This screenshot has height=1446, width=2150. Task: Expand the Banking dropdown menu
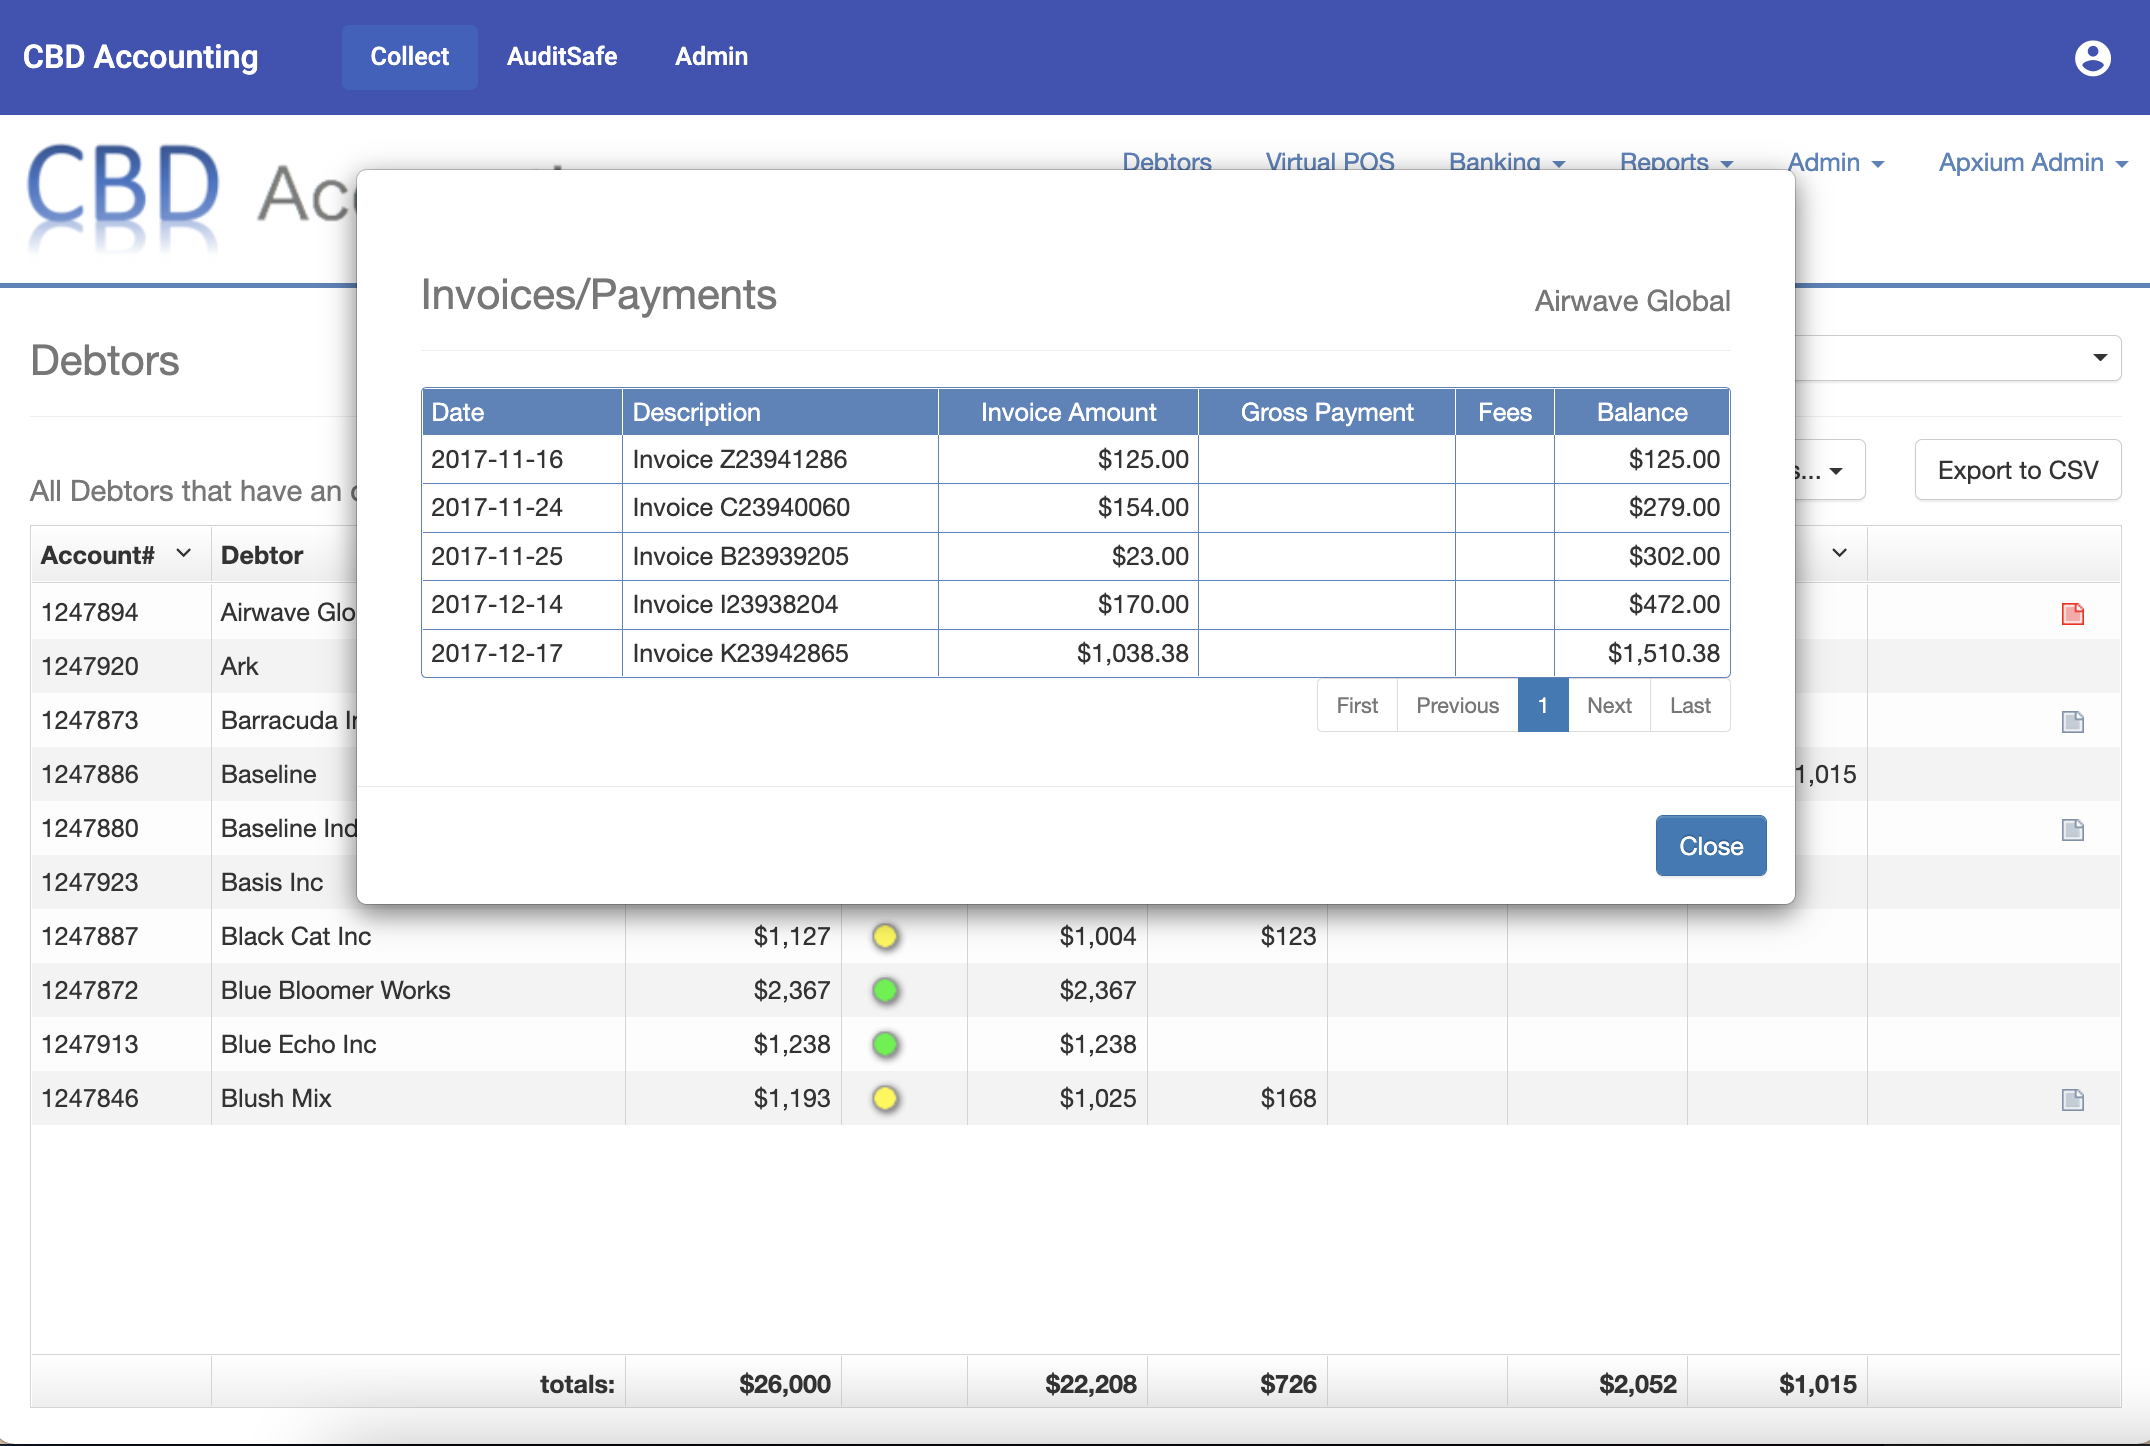point(1508,160)
